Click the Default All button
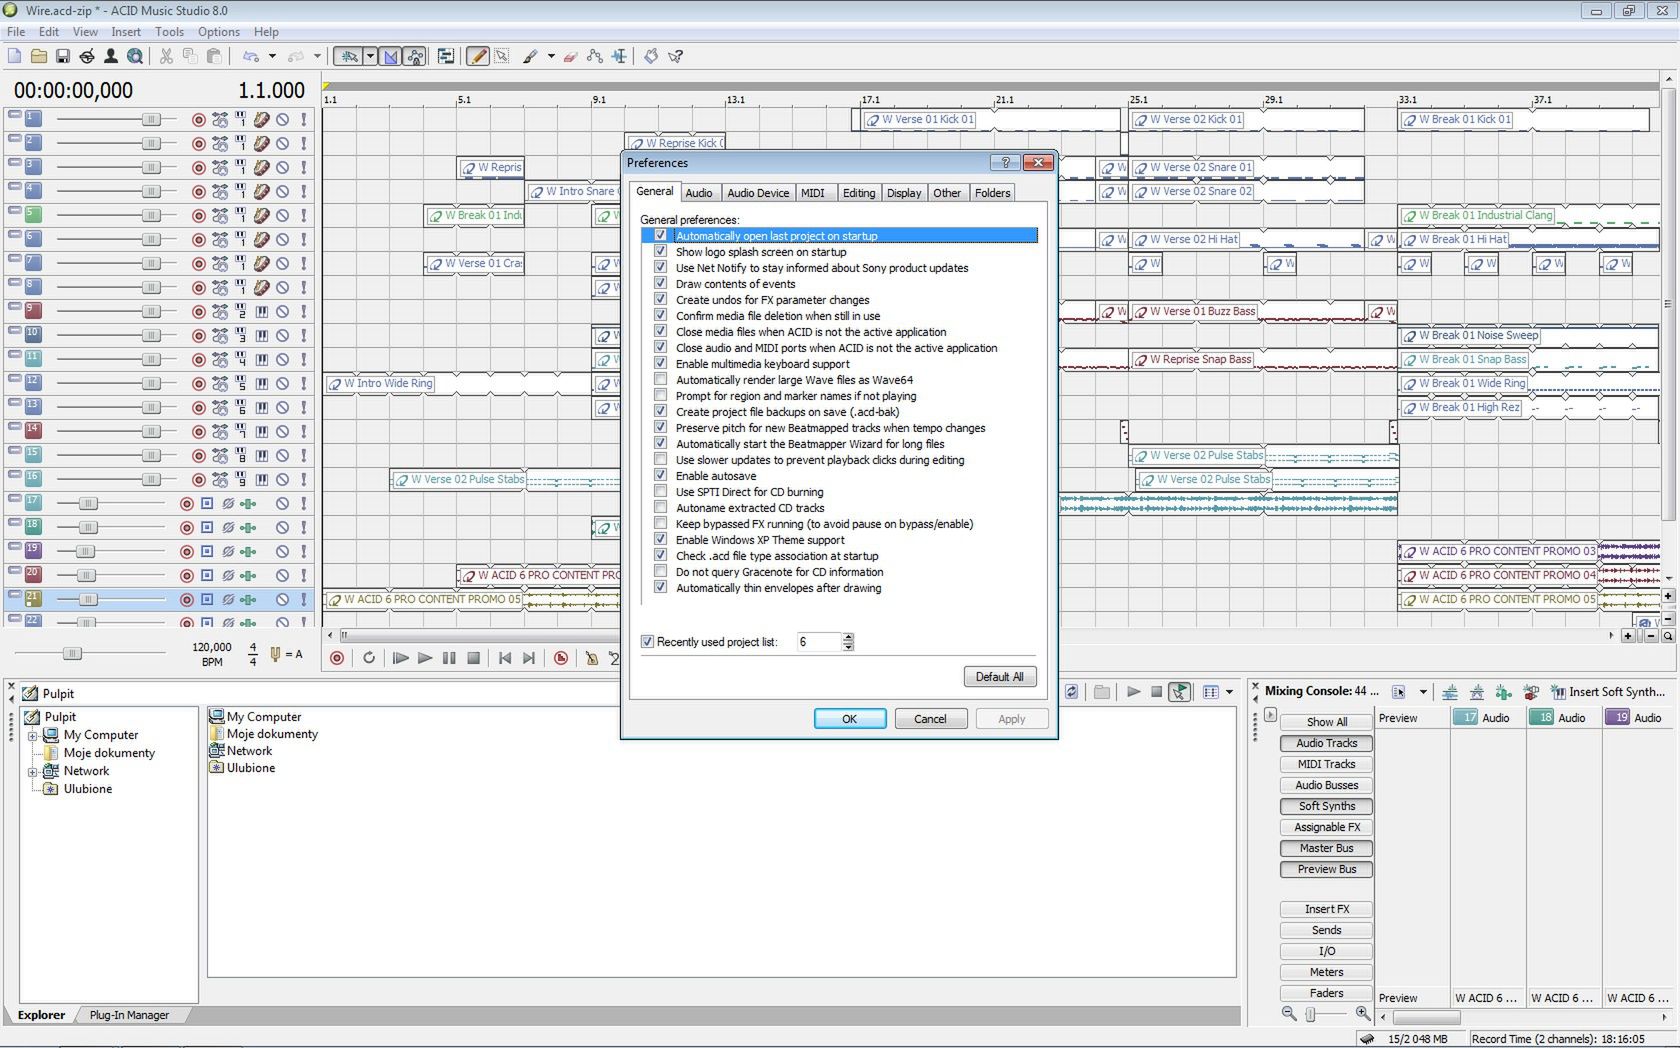1680x1048 pixels. tap(1000, 677)
